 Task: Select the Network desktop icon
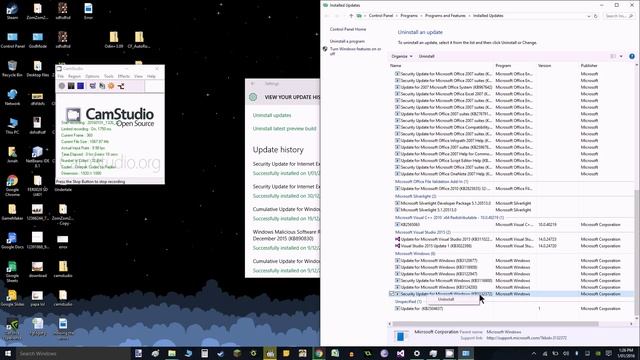pos(12,97)
